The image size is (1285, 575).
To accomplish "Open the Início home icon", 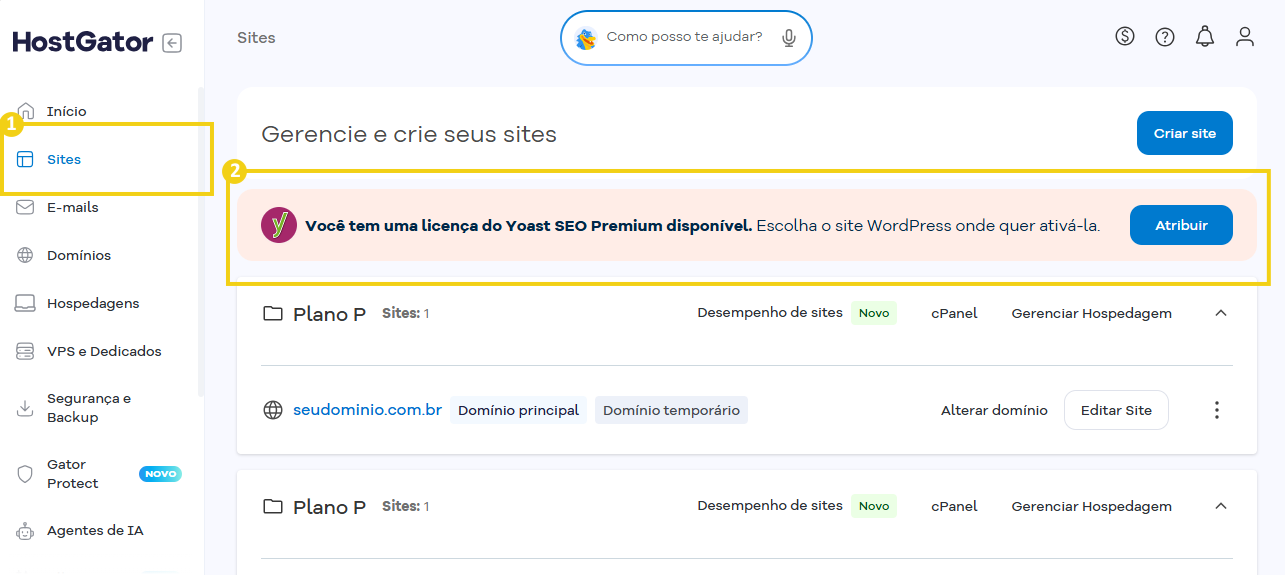I will 26,111.
